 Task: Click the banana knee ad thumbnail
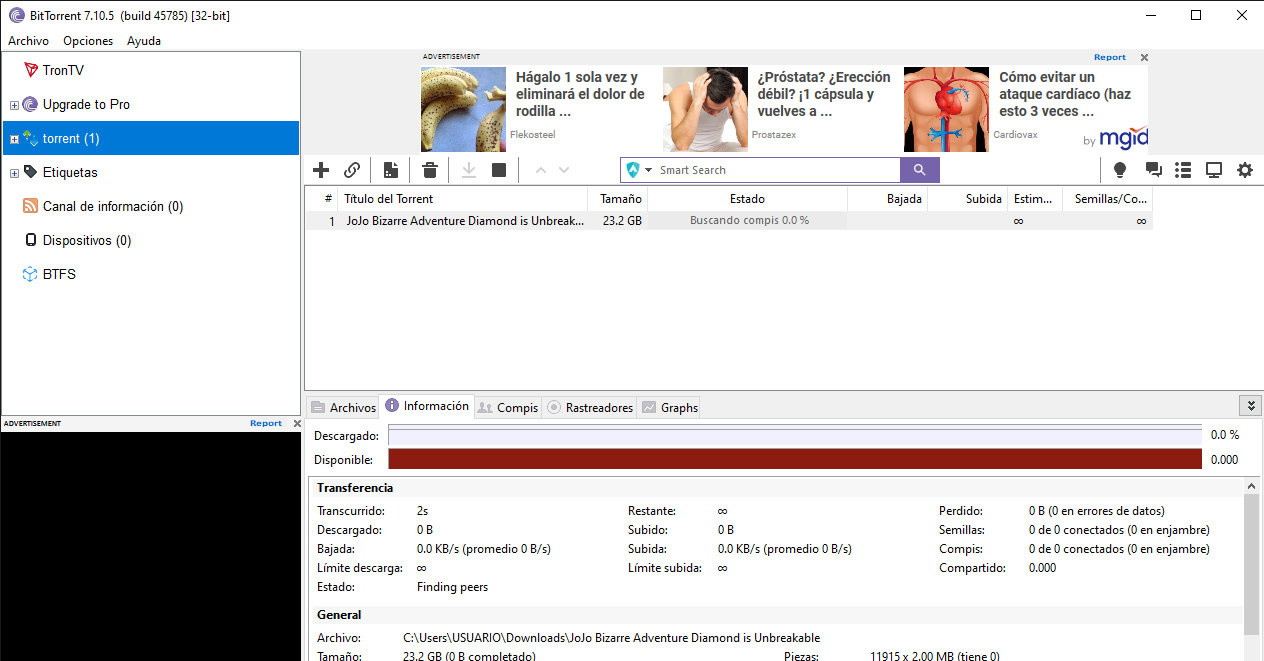(x=463, y=109)
